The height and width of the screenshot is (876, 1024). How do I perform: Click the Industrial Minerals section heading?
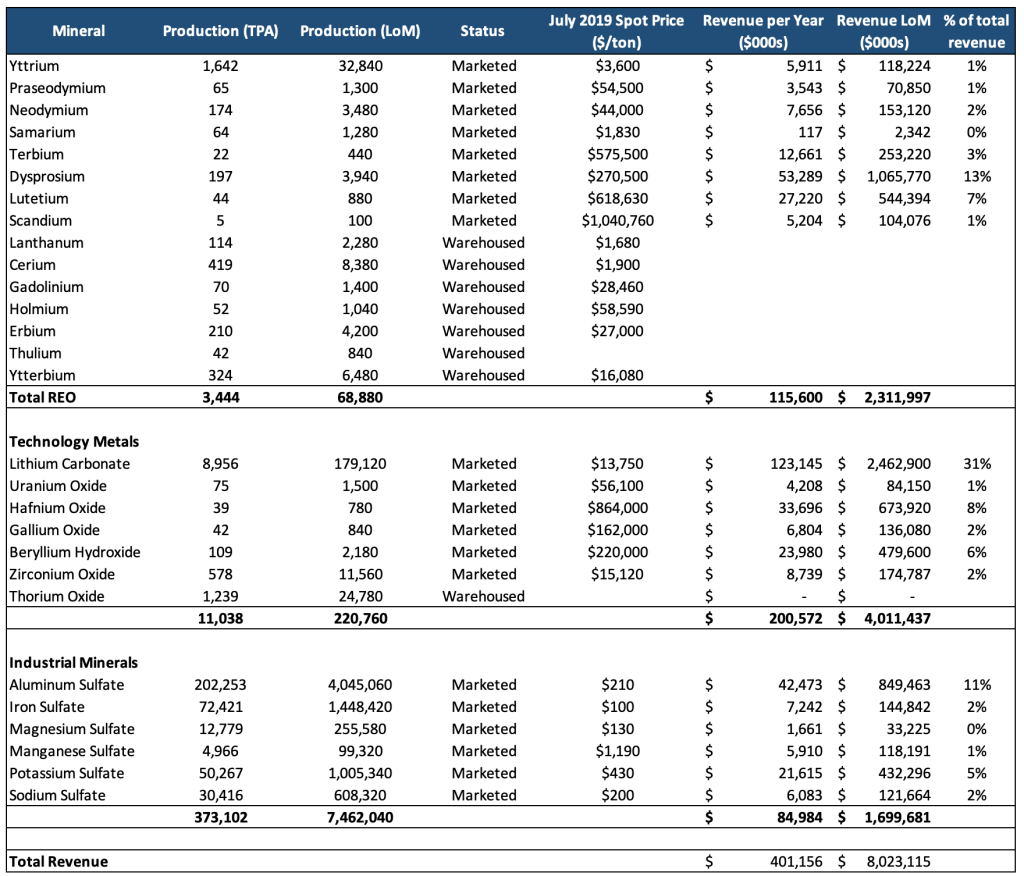(74, 662)
